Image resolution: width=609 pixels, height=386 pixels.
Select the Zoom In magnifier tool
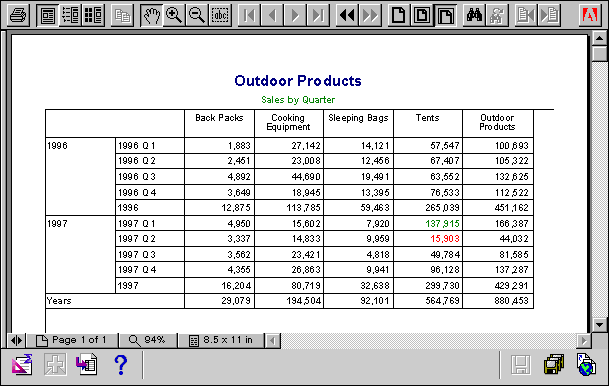pyautogui.click(x=174, y=16)
